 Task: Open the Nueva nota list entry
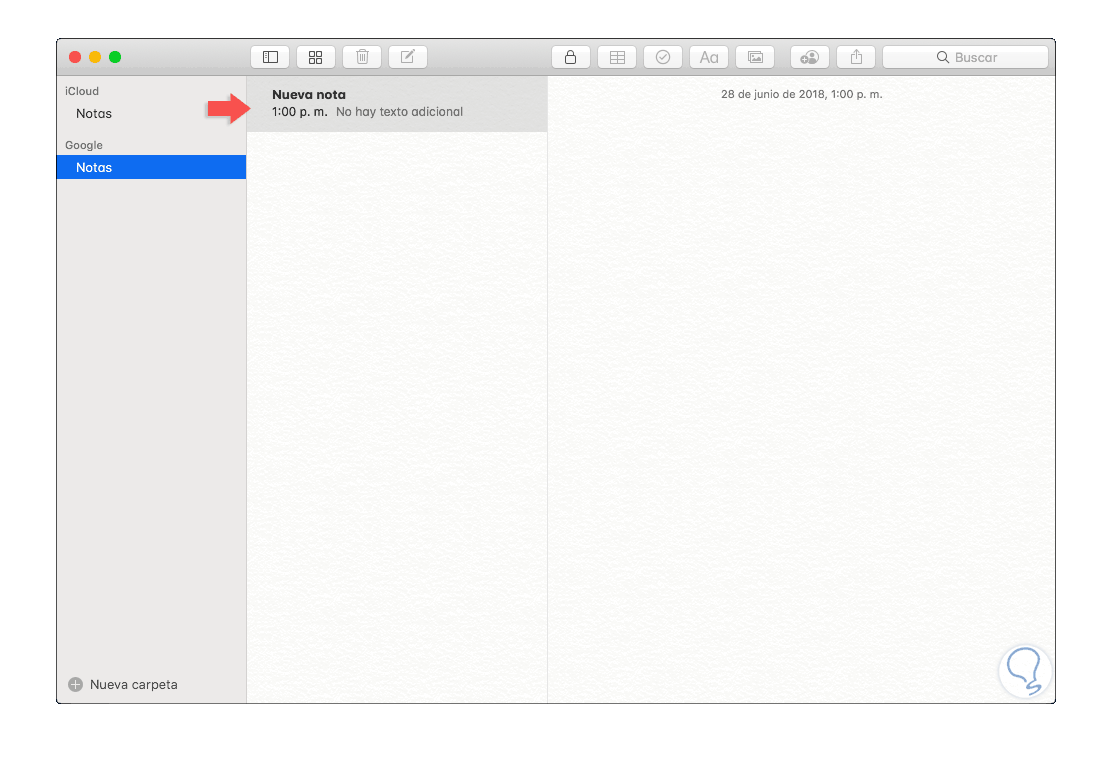[x=397, y=104]
